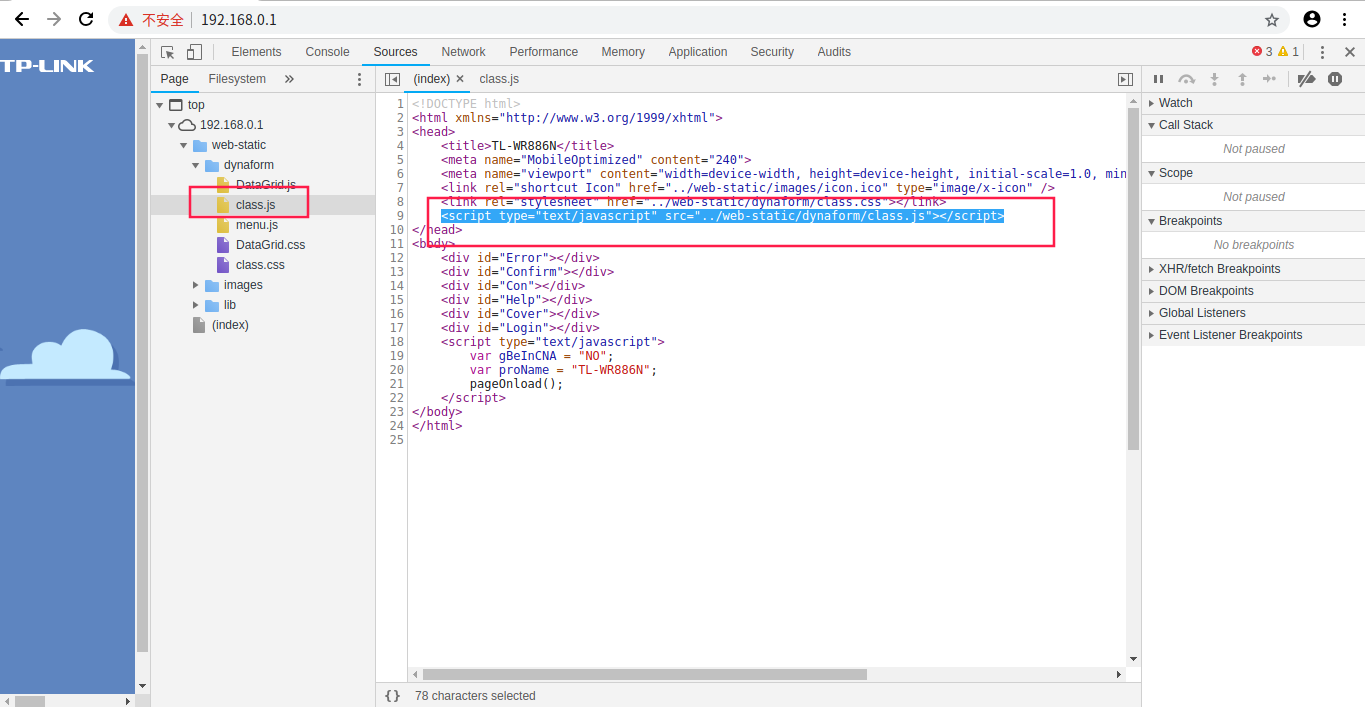This screenshot has height=707, width=1365.
Task: Select the Page navigator tab
Action: tap(174, 79)
